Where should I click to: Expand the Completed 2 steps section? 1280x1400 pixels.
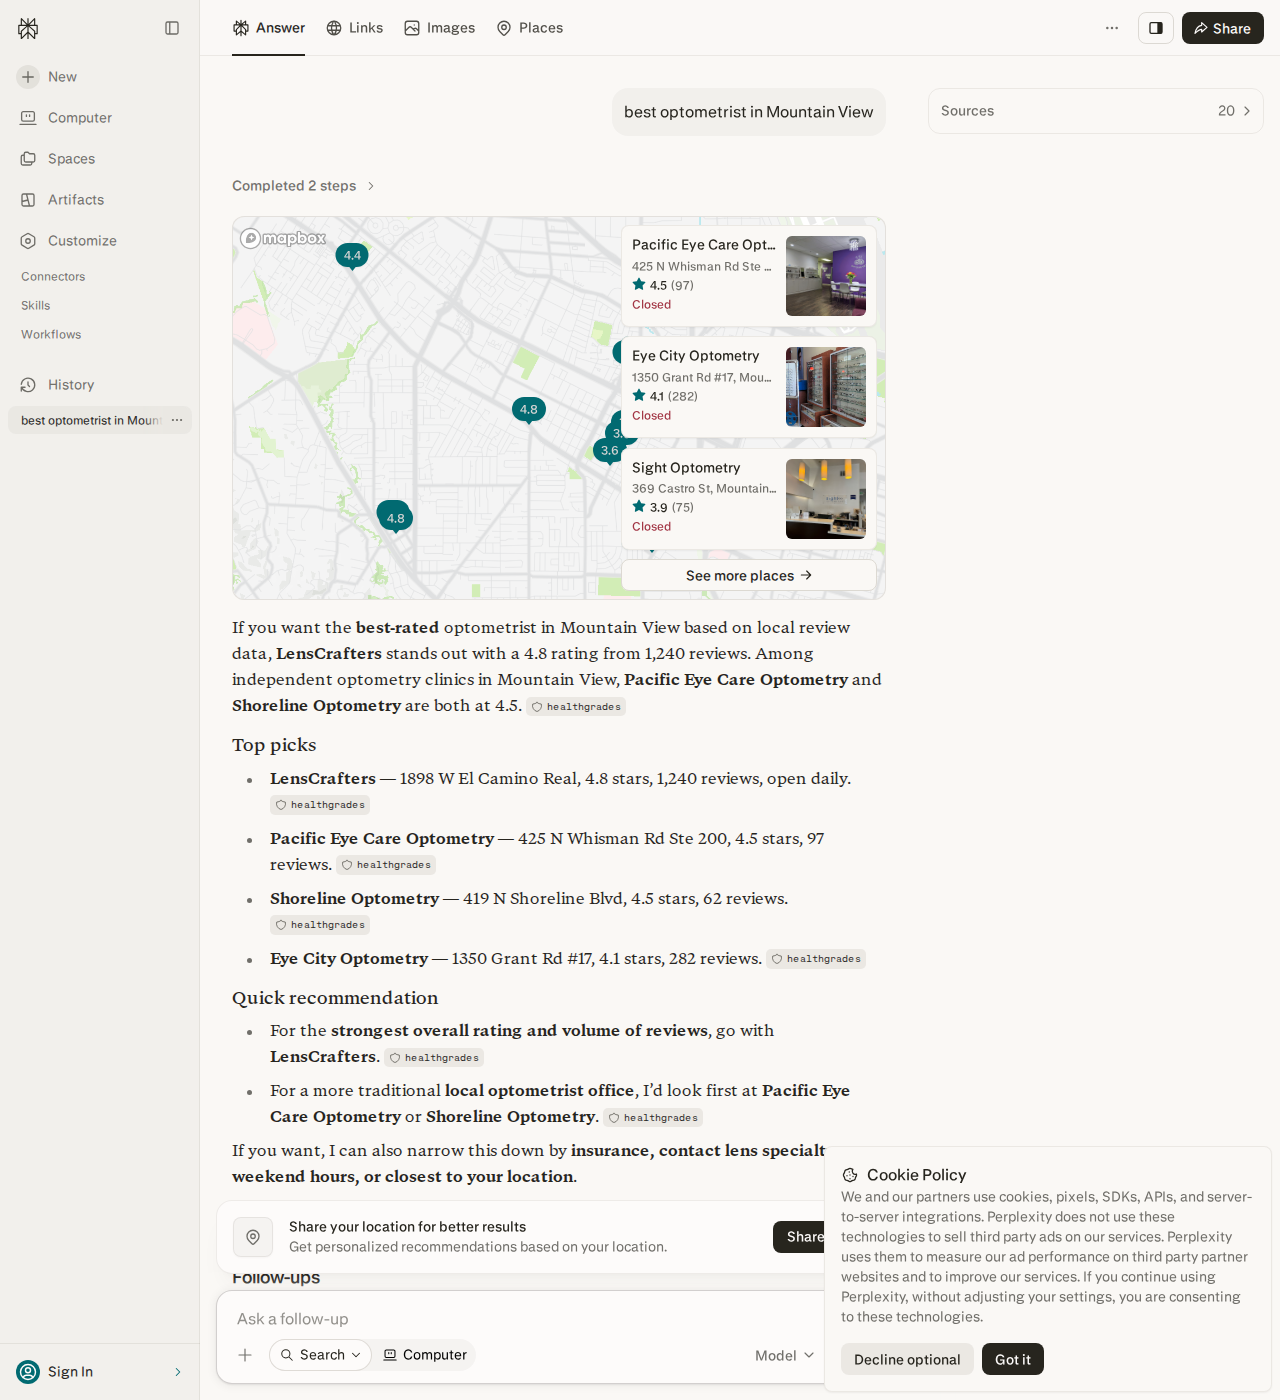point(303,186)
